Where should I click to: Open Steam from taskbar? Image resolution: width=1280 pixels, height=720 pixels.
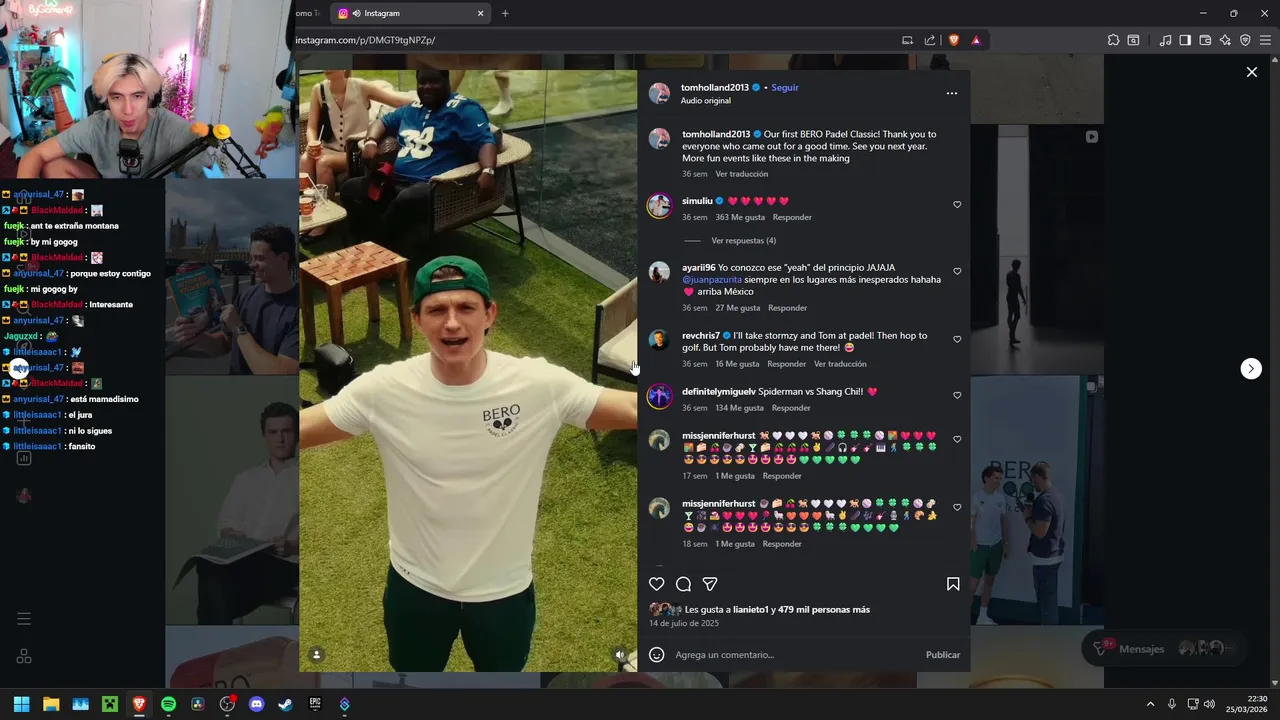click(x=286, y=704)
